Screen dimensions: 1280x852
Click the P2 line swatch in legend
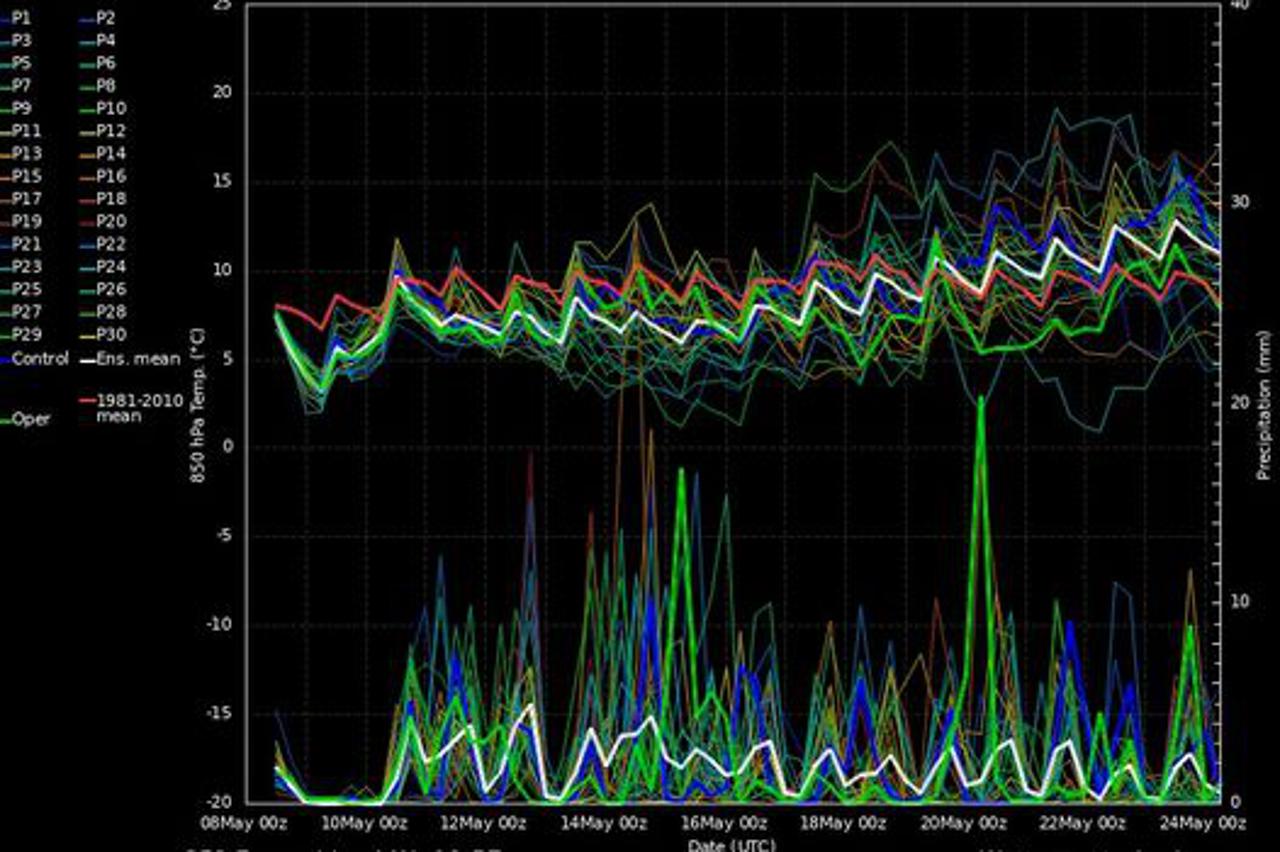[87, 18]
